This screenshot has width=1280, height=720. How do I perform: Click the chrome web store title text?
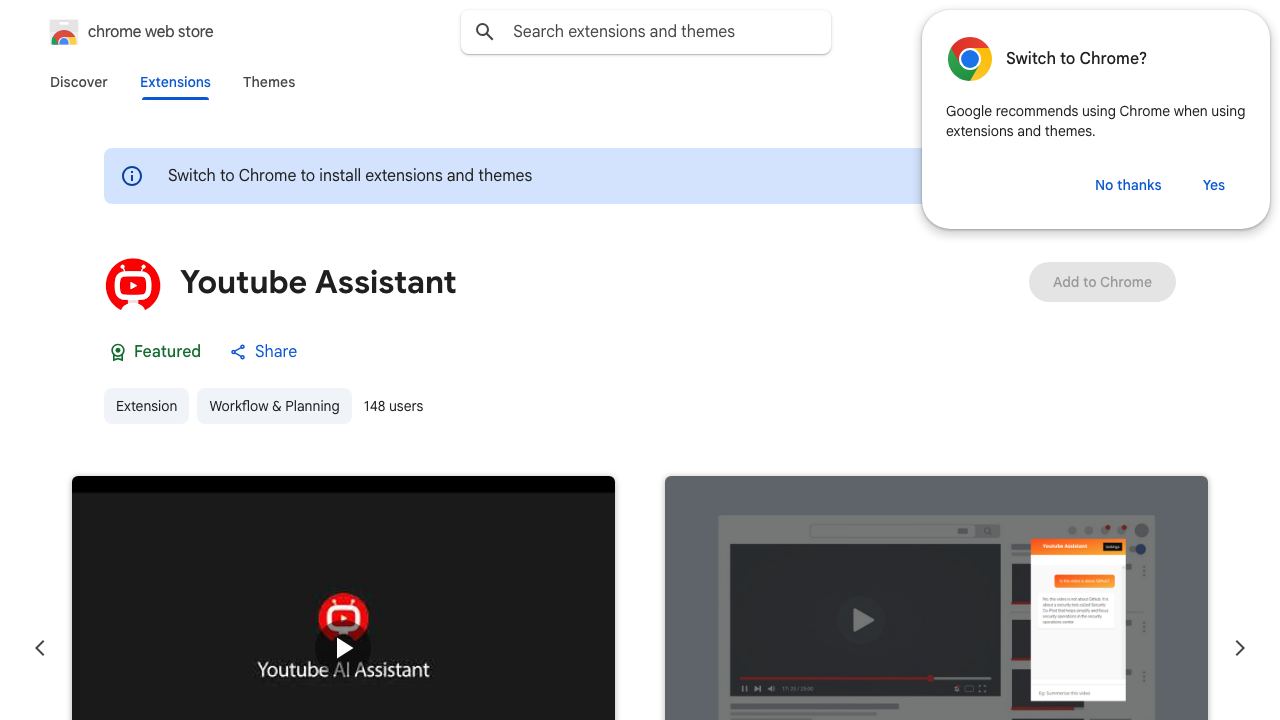tap(151, 32)
